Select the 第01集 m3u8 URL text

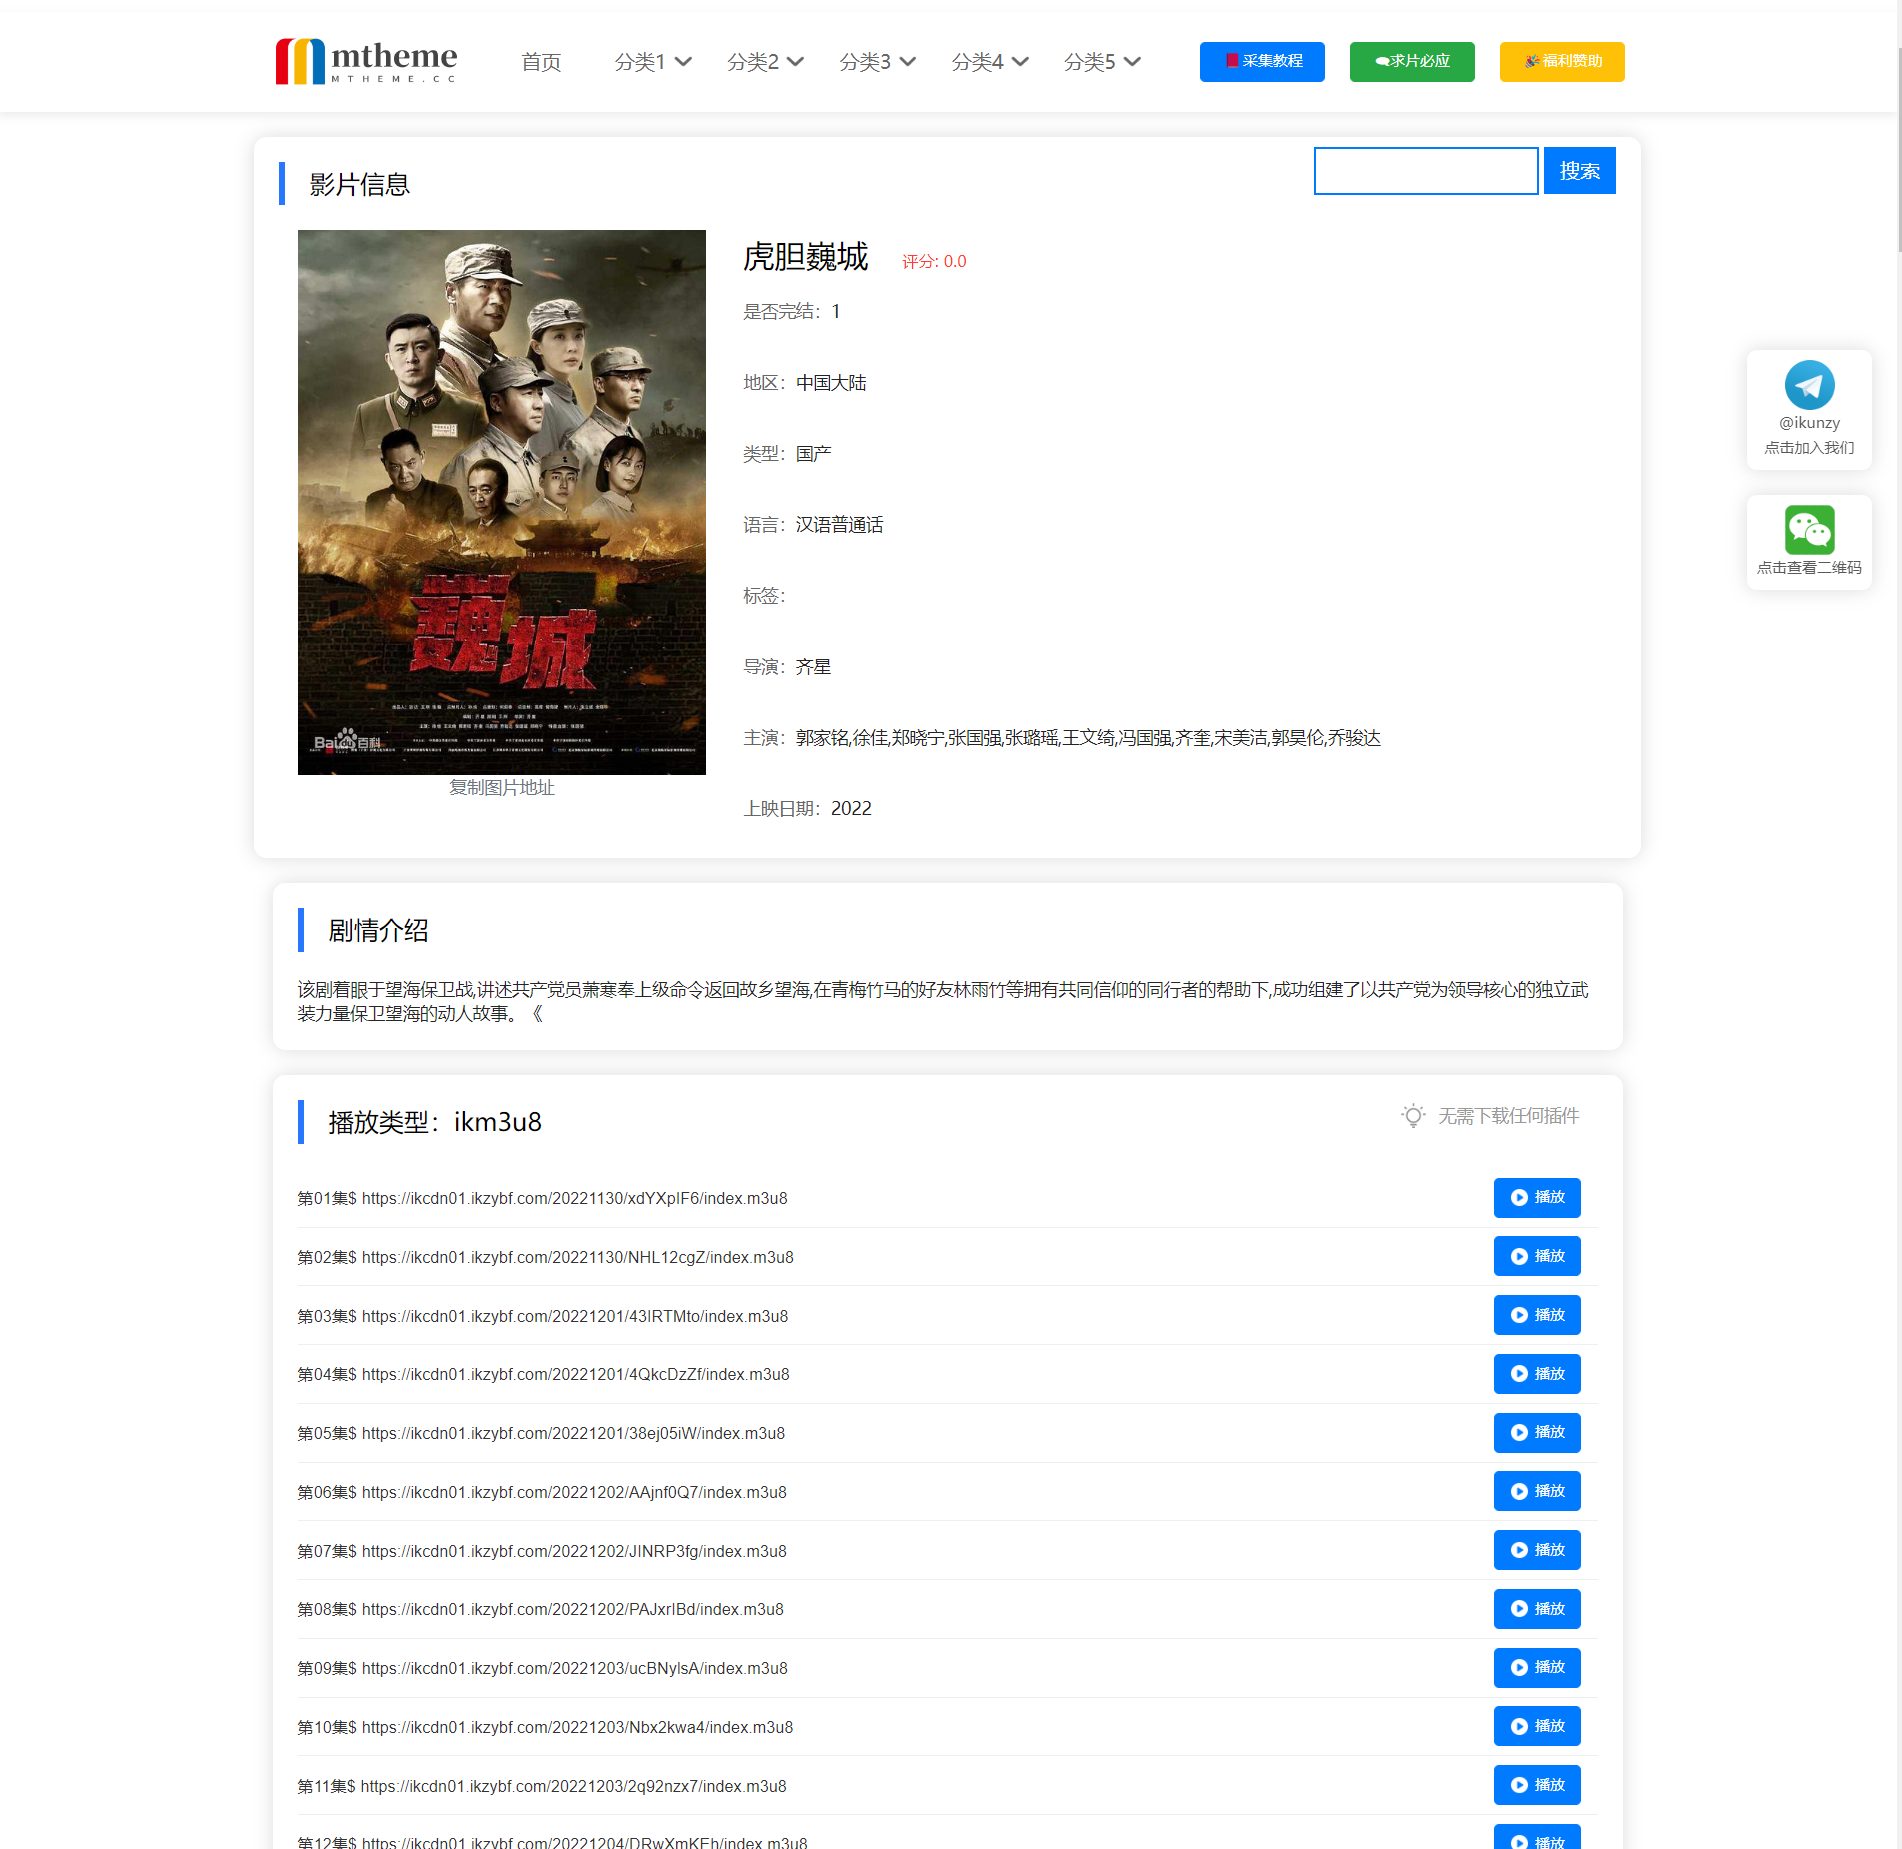(575, 1199)
